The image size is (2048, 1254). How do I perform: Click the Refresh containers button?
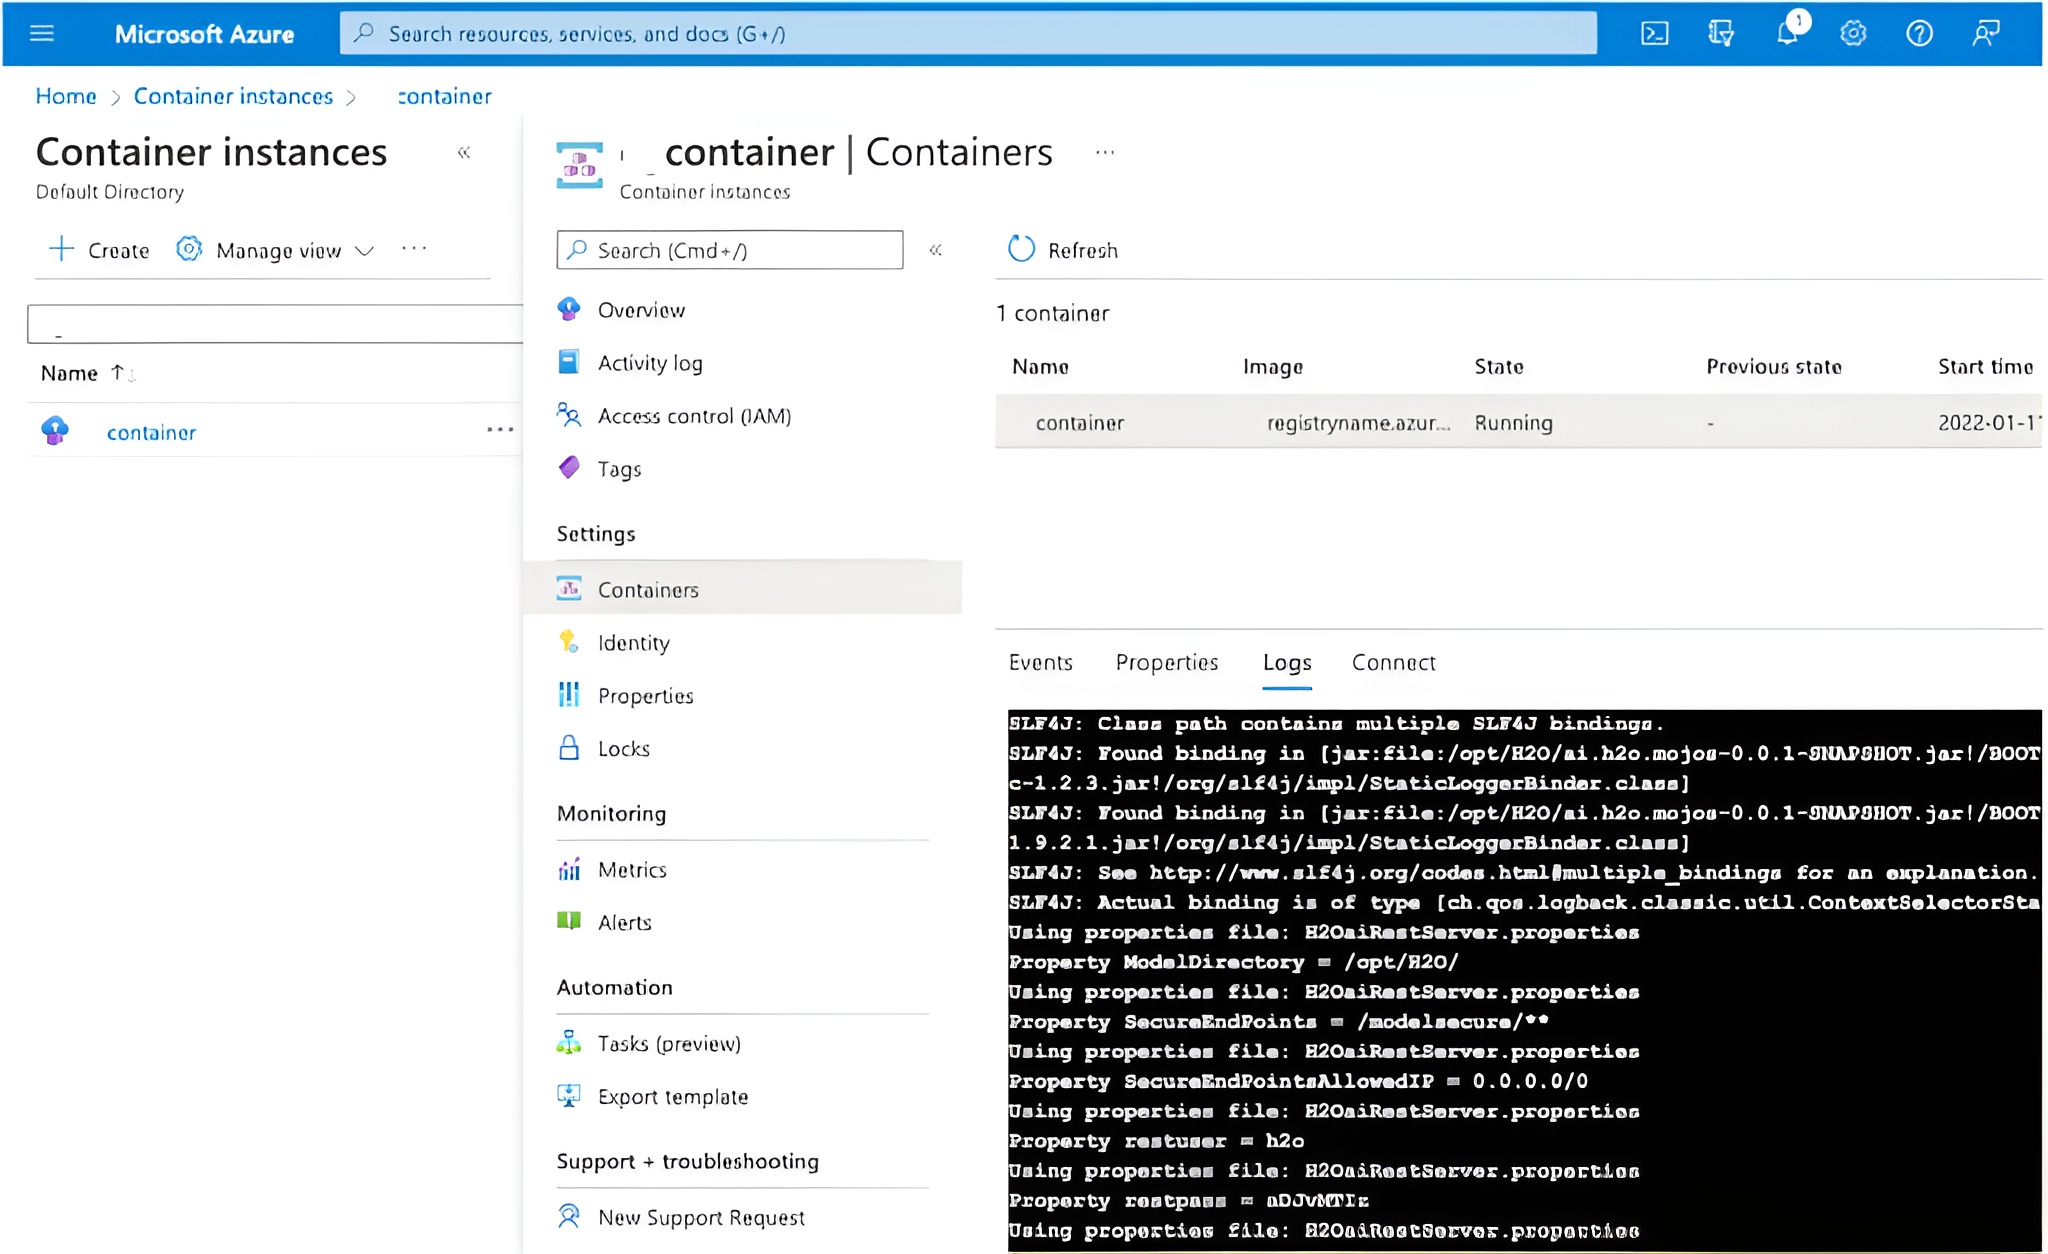(x=1063, y=250)
